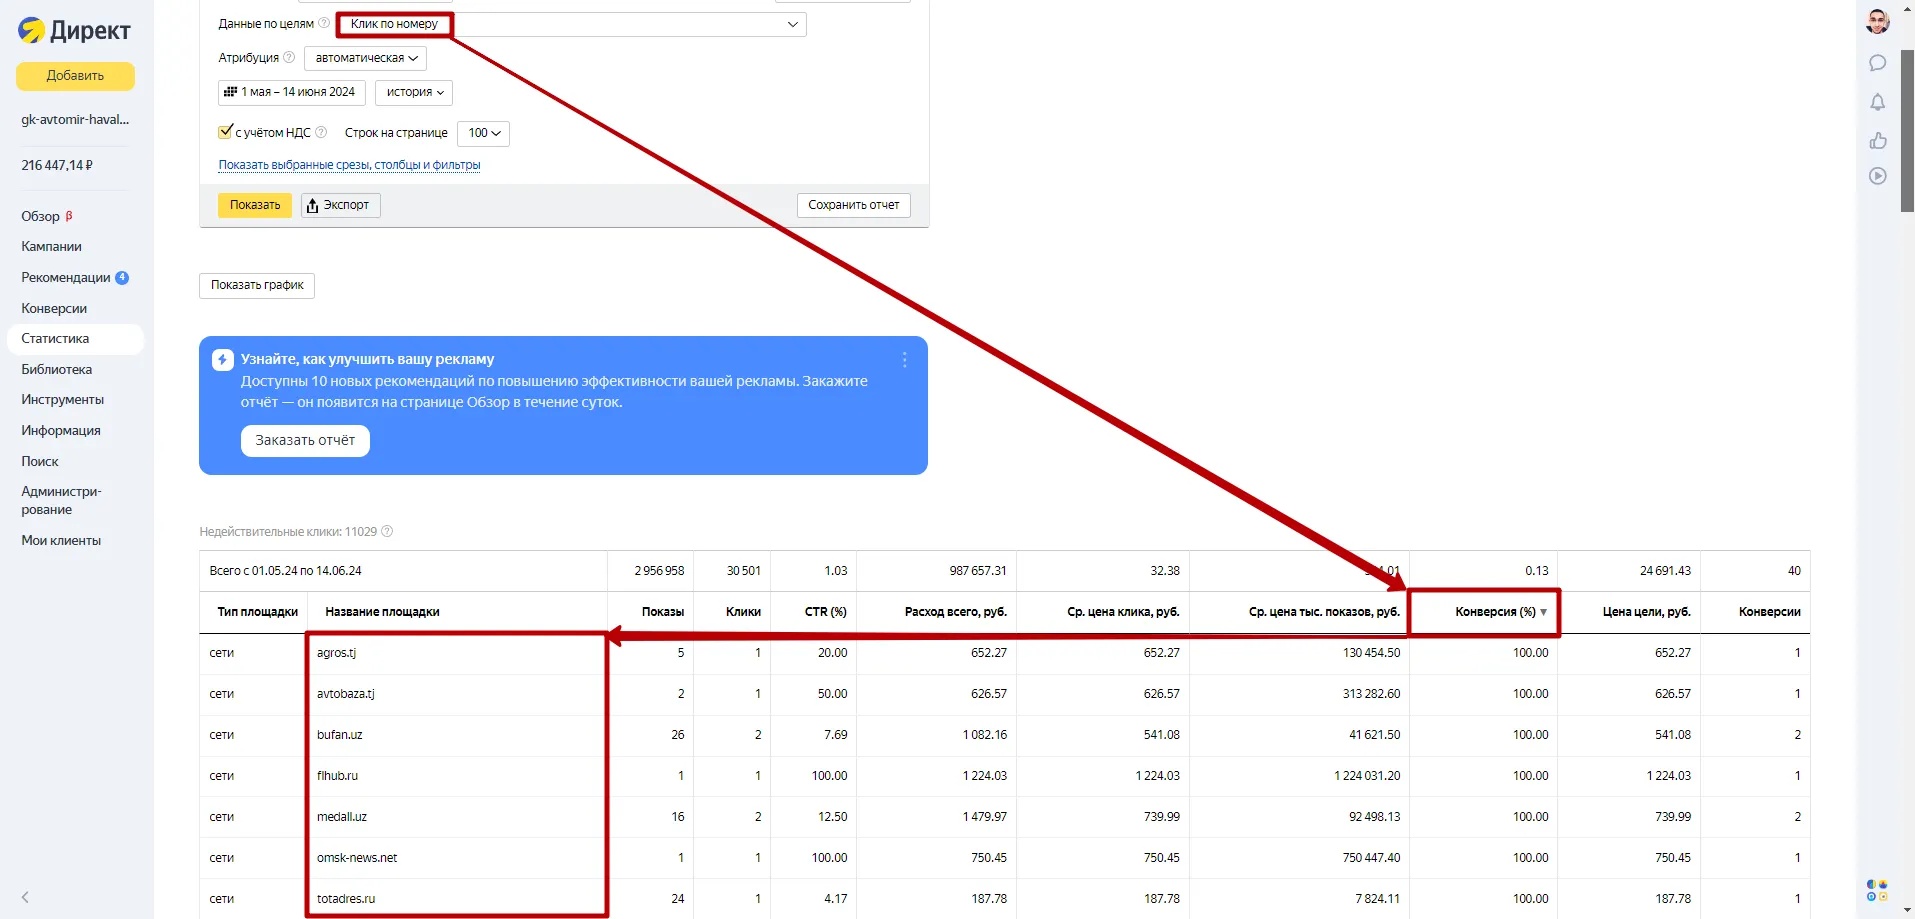Toggle the 'с учётом НДС' checkbox
Viewport: 1915px width, 919px height.
(x=225, y=132)
